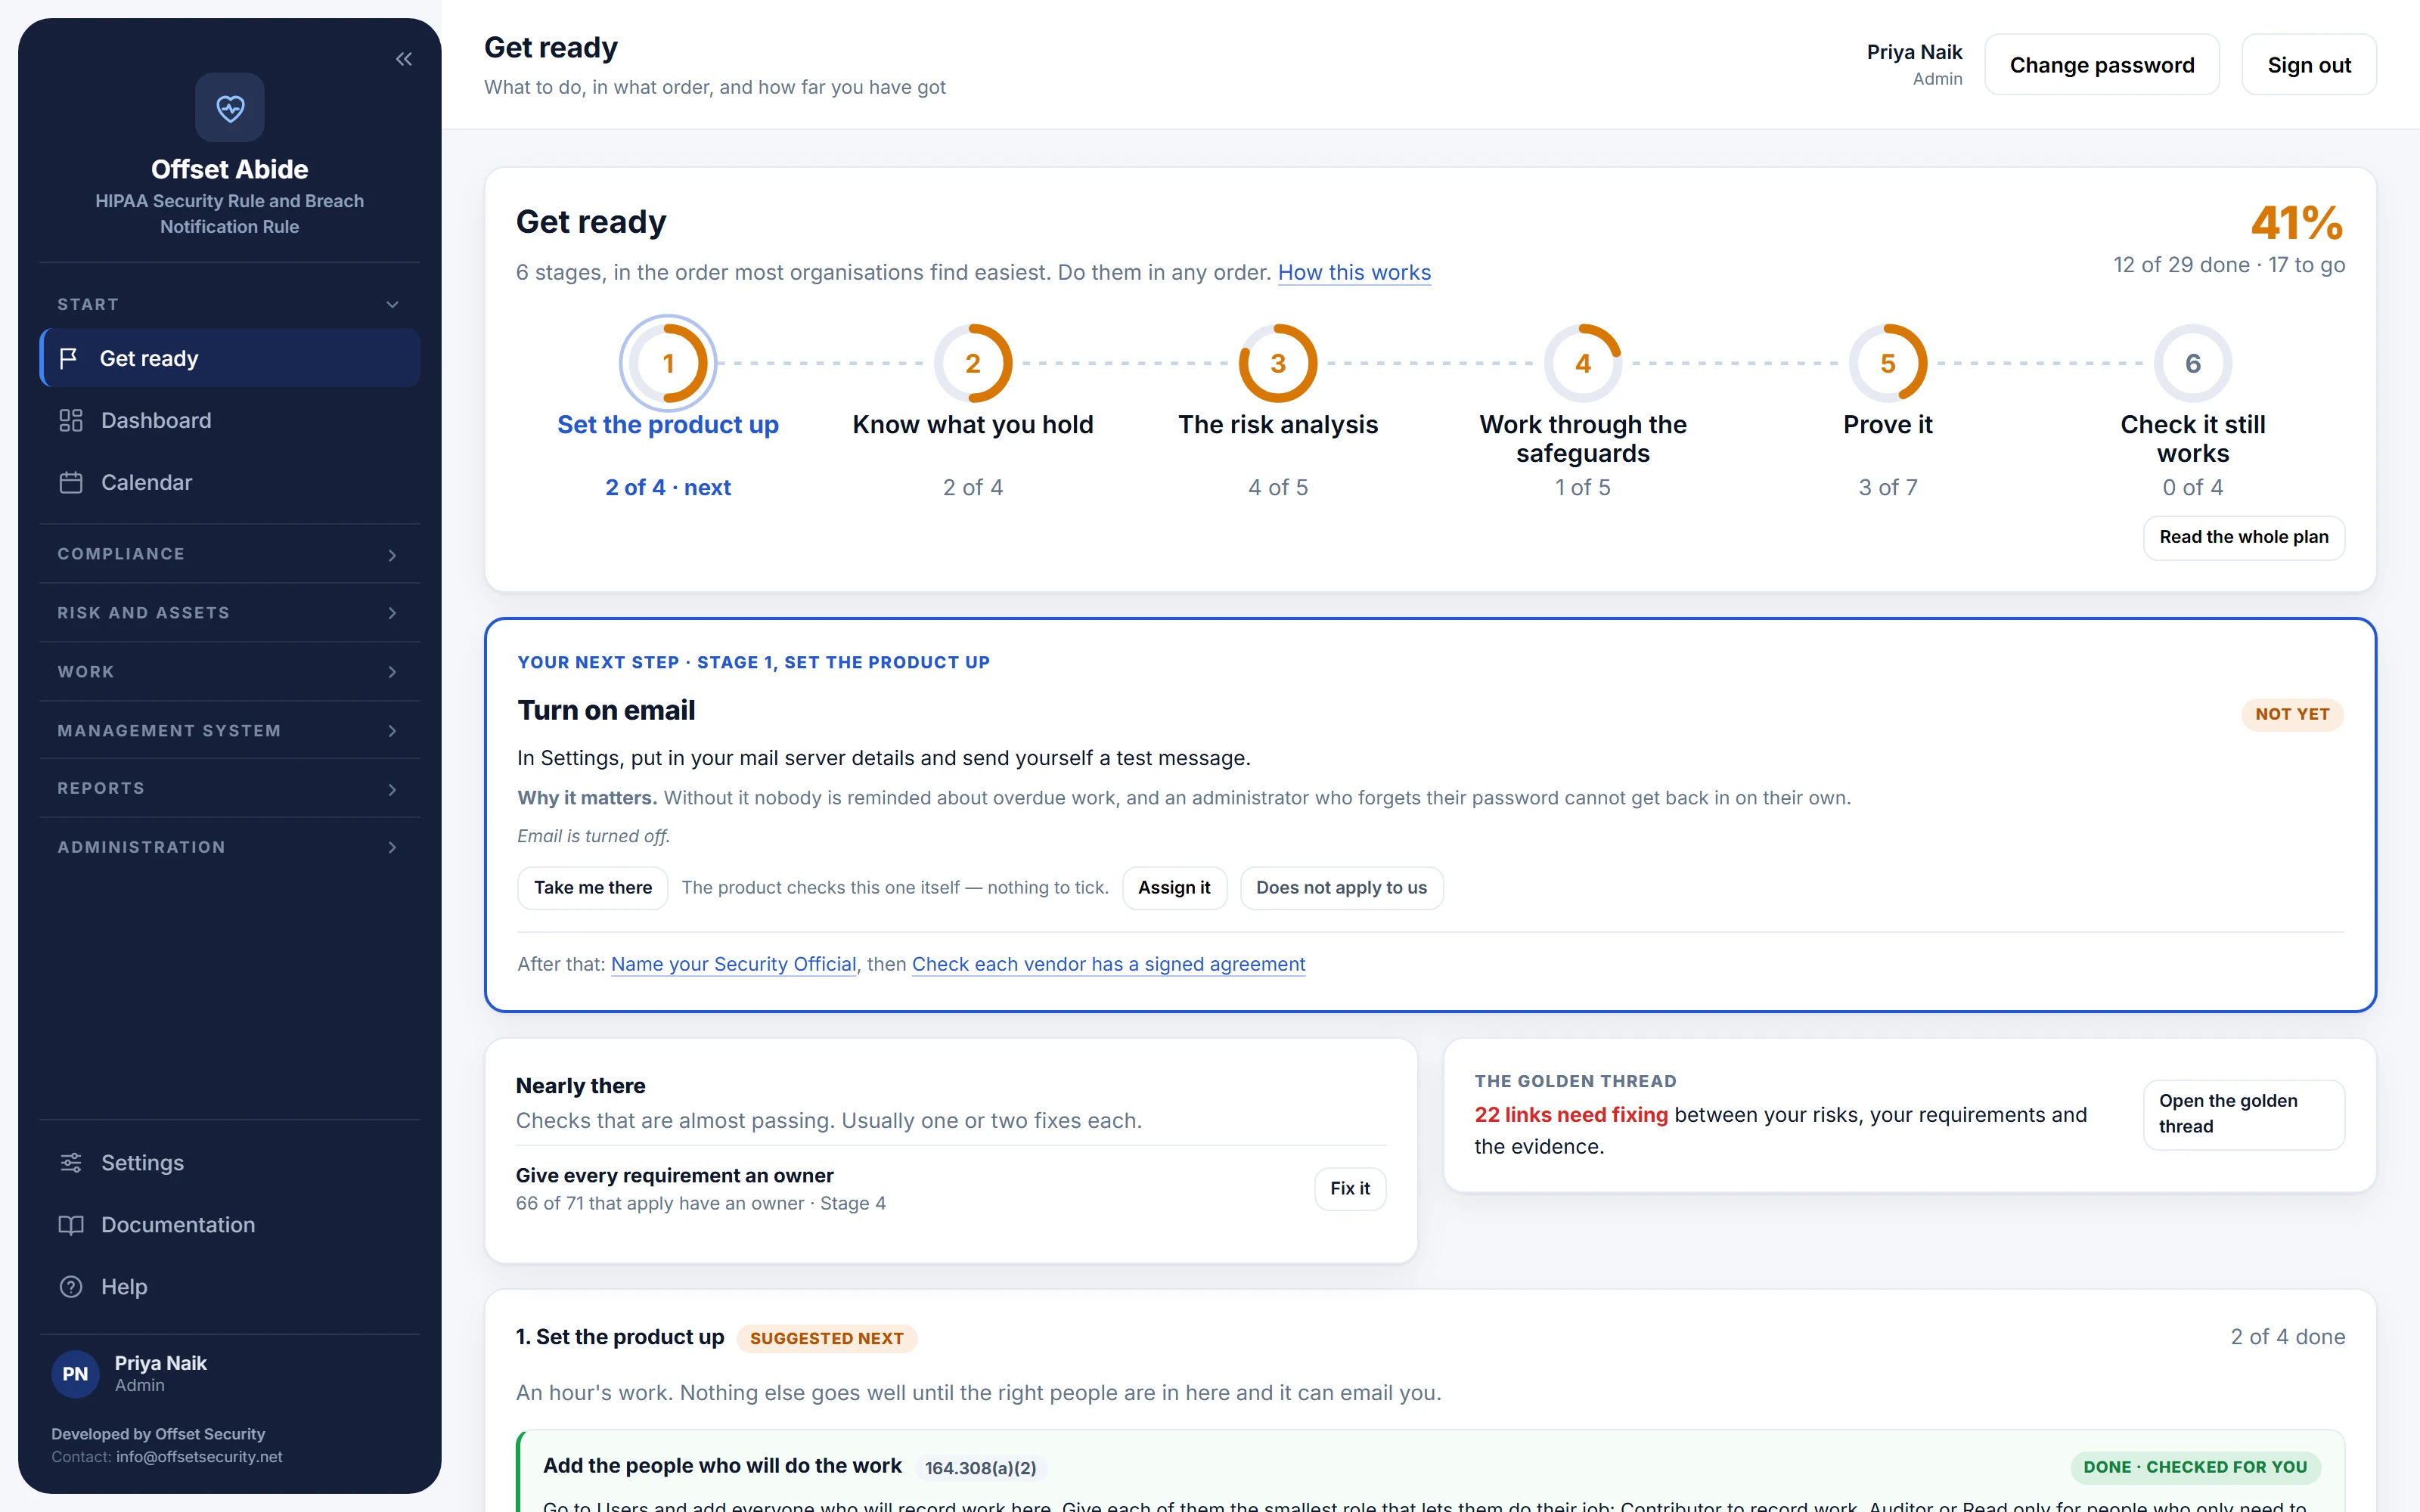Expand the ADMINISTRATION section
The image size is (2420, 1512).
click(x=229, y=847)
